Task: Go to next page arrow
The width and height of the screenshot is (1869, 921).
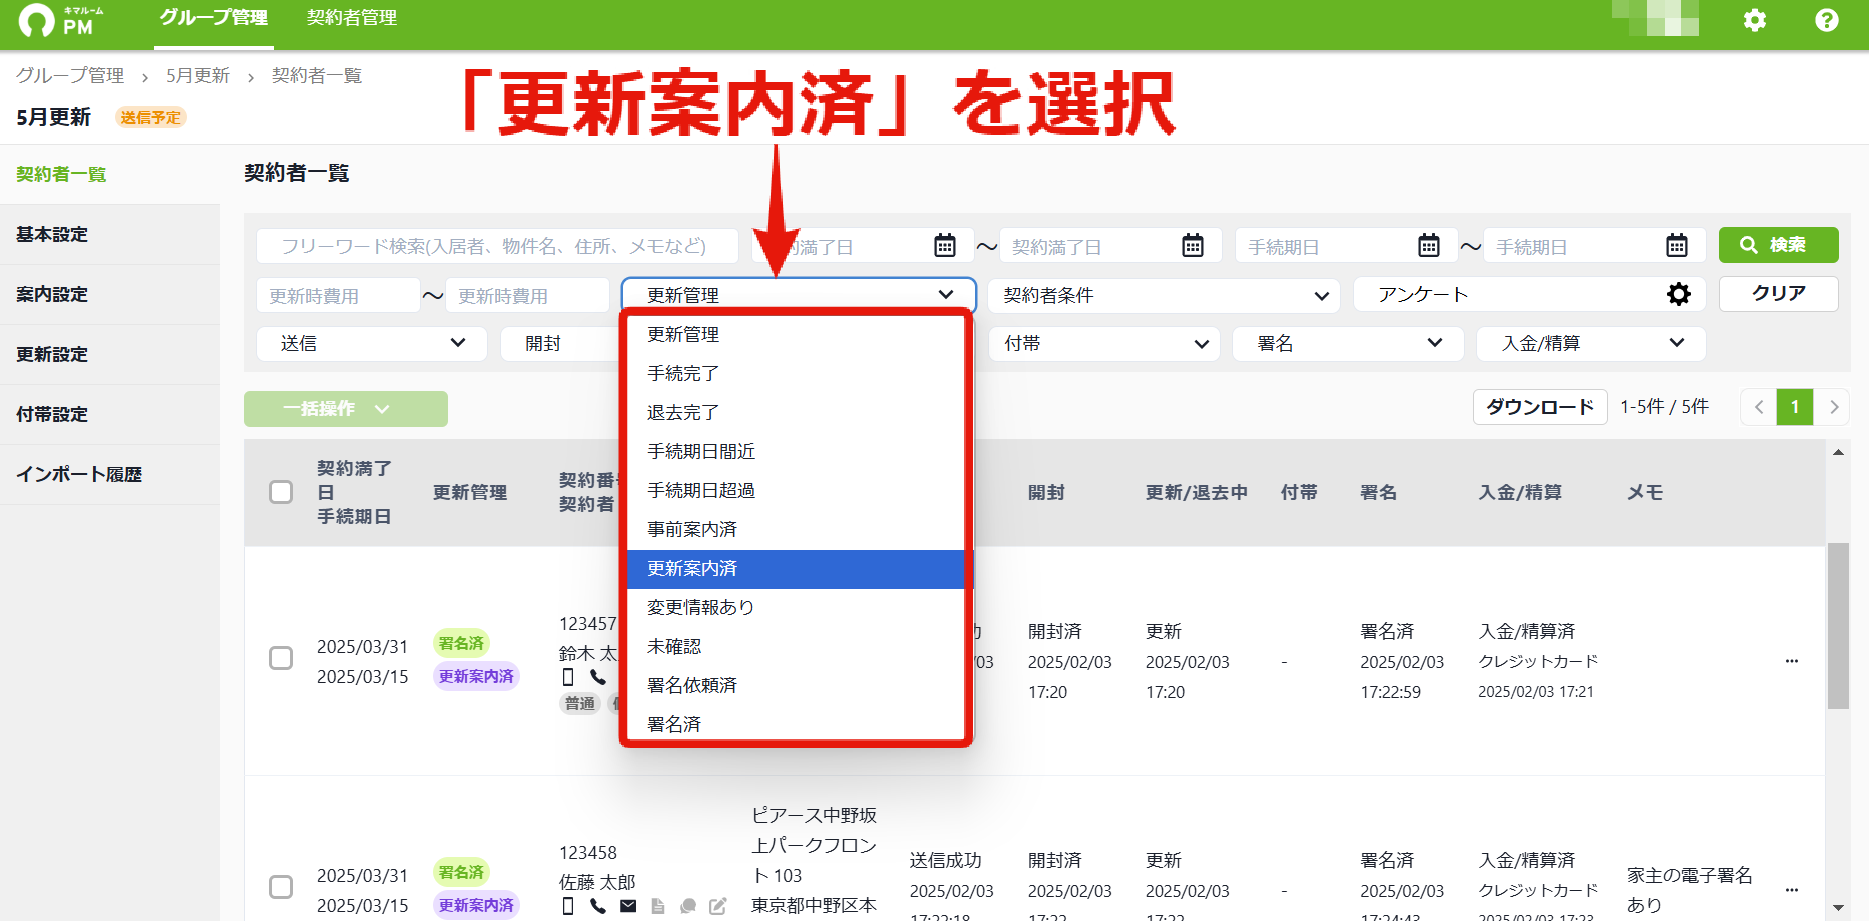Action: (1833, 407)
